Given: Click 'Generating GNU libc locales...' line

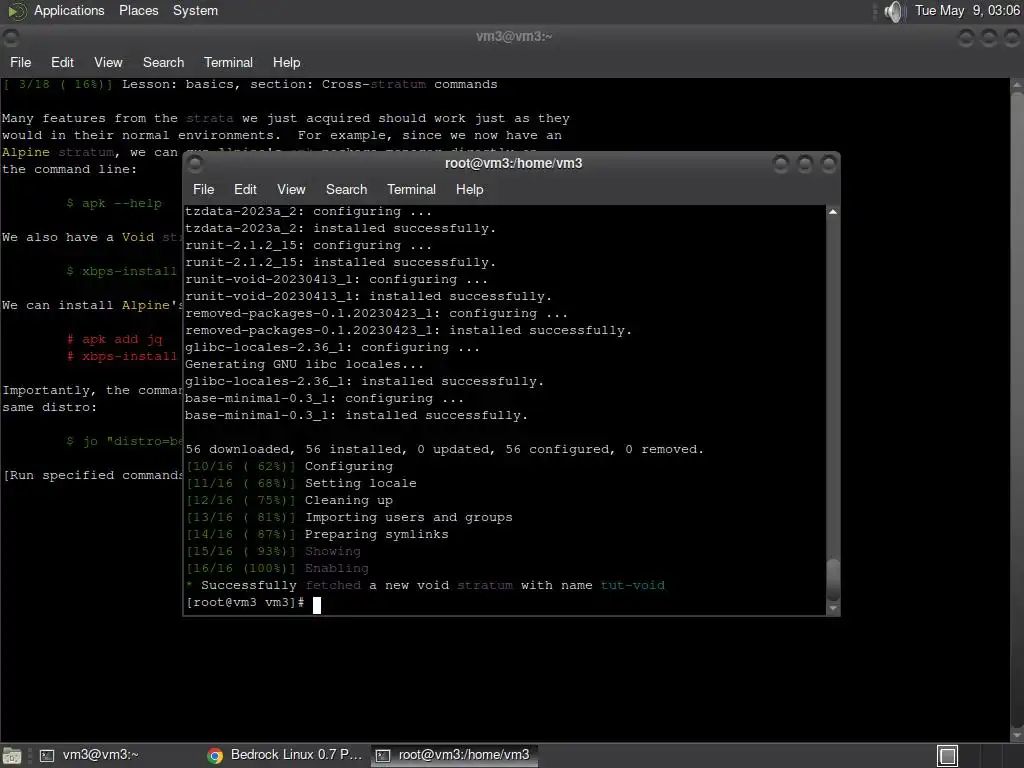Looking at the screenshot, I should pyautogui.click(x=304, y=364).
